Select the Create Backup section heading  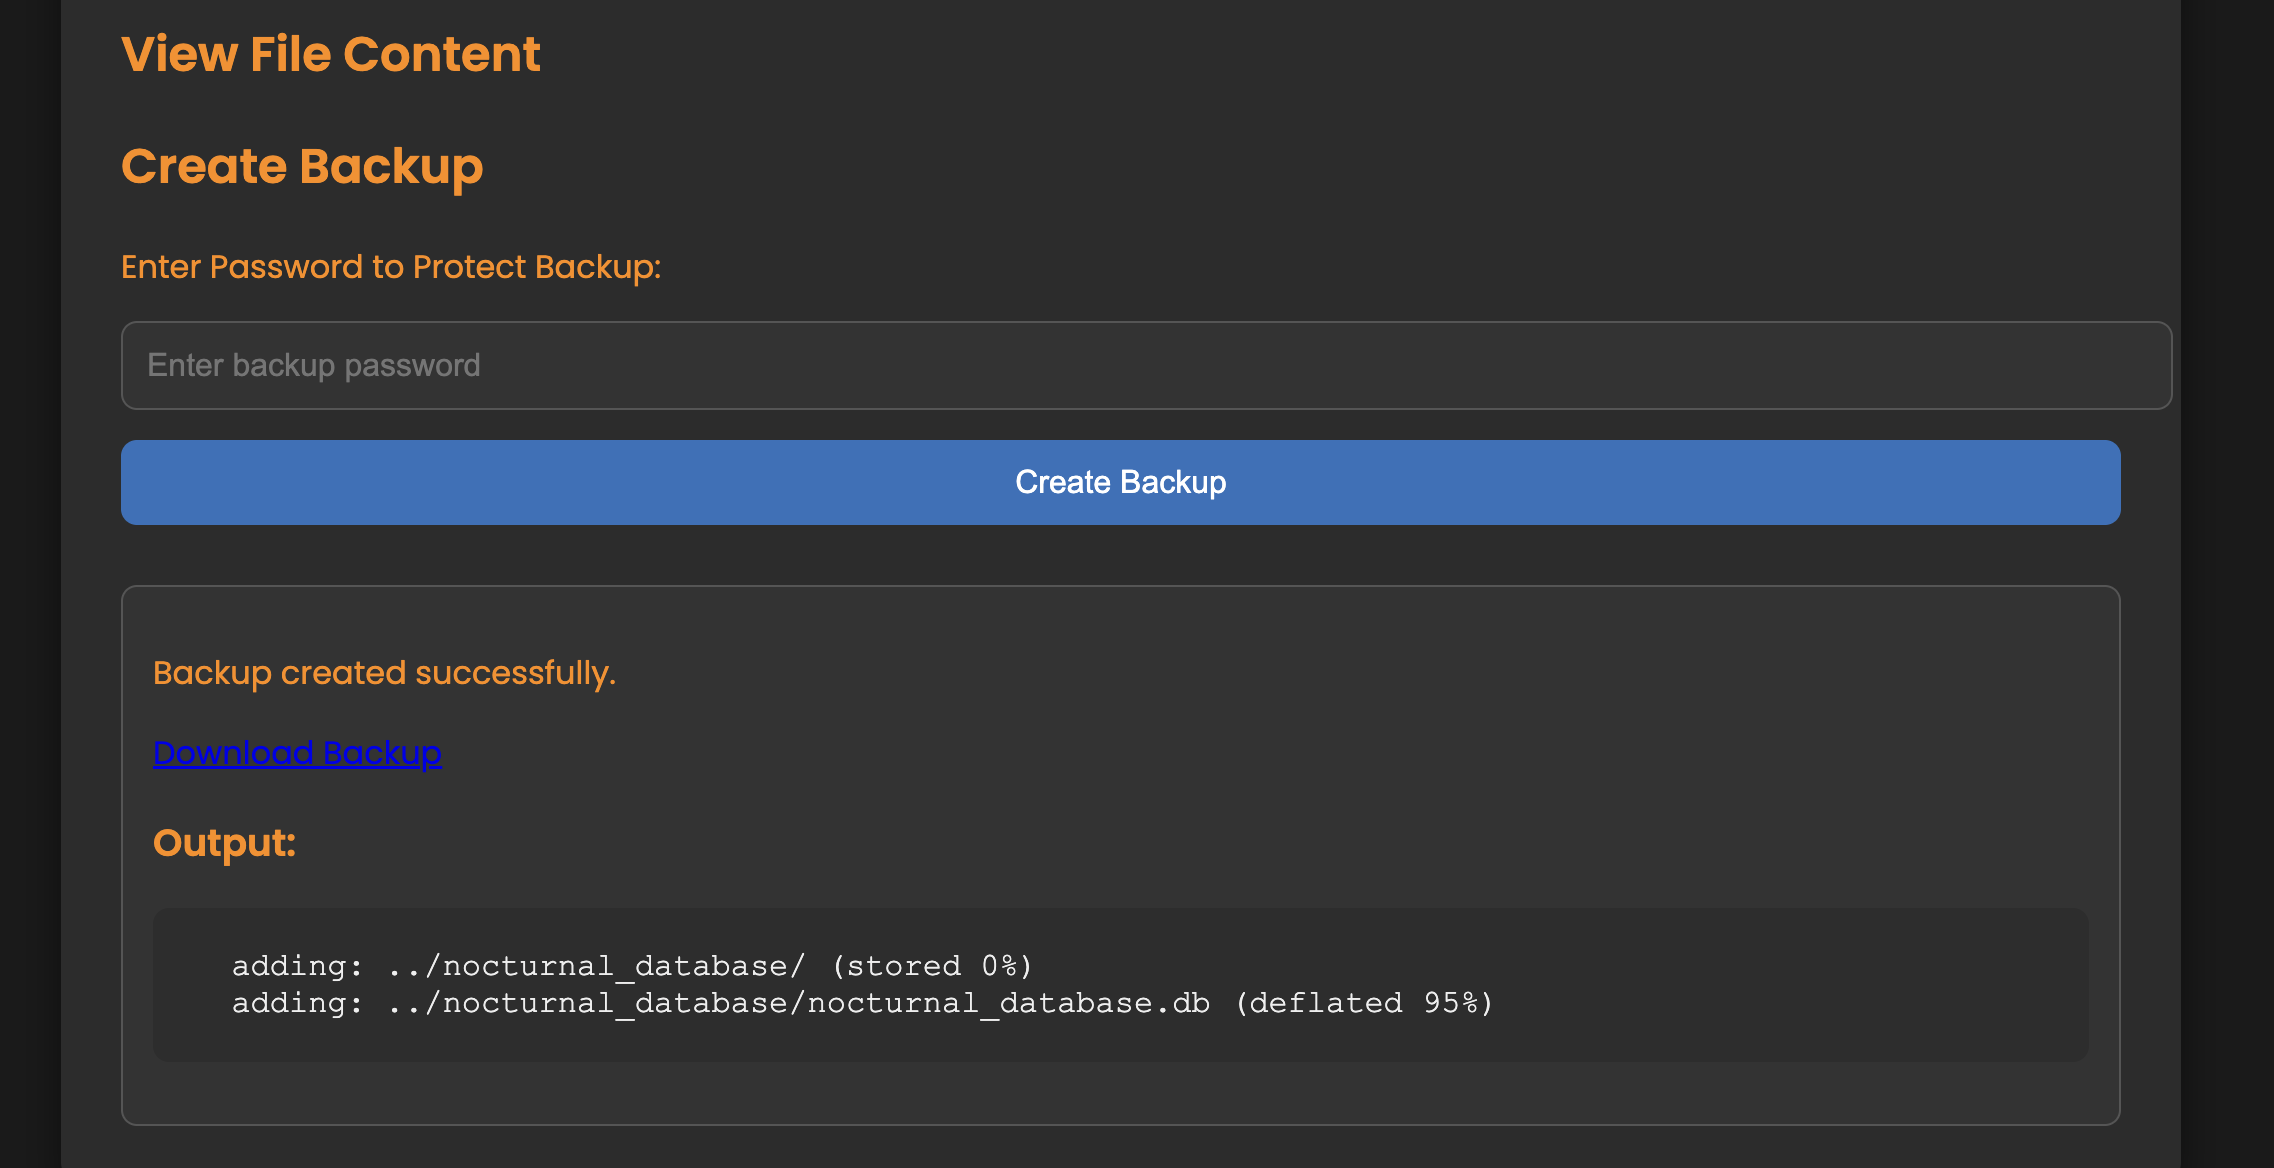click(302, 166)
